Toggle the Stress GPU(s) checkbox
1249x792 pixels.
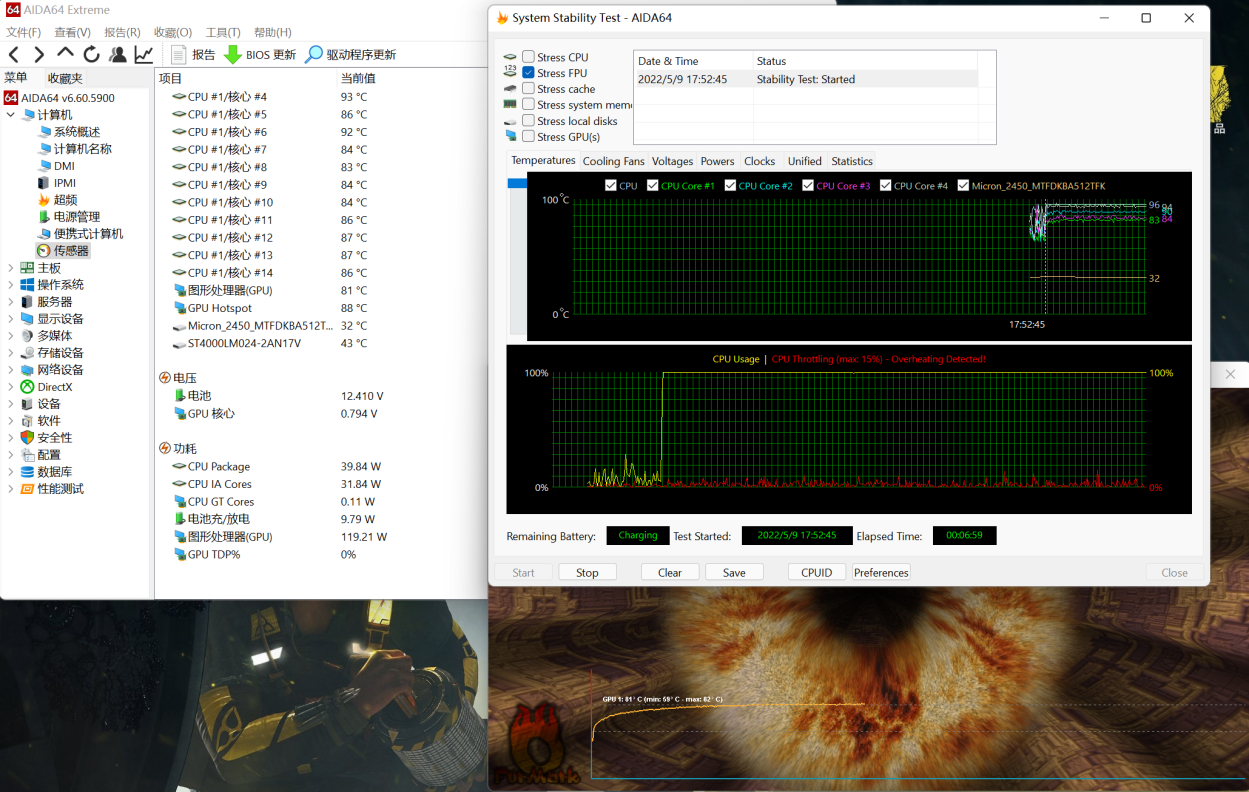point(528,137)
